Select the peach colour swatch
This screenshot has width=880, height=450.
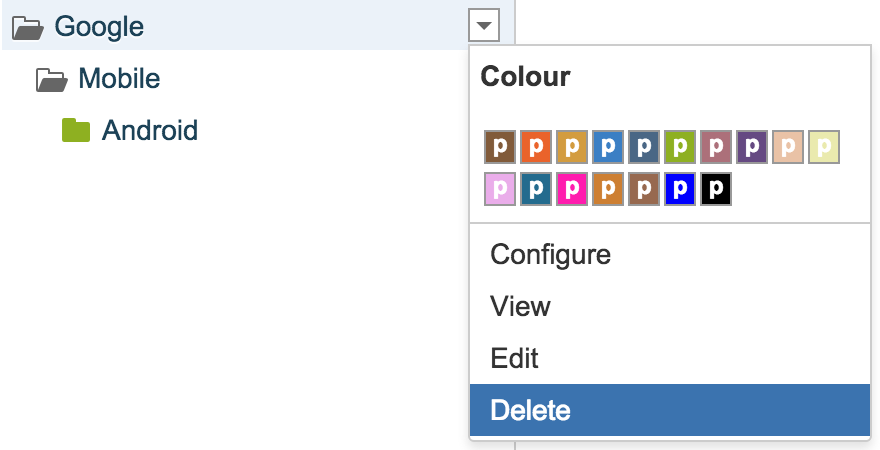click(788, 147)
